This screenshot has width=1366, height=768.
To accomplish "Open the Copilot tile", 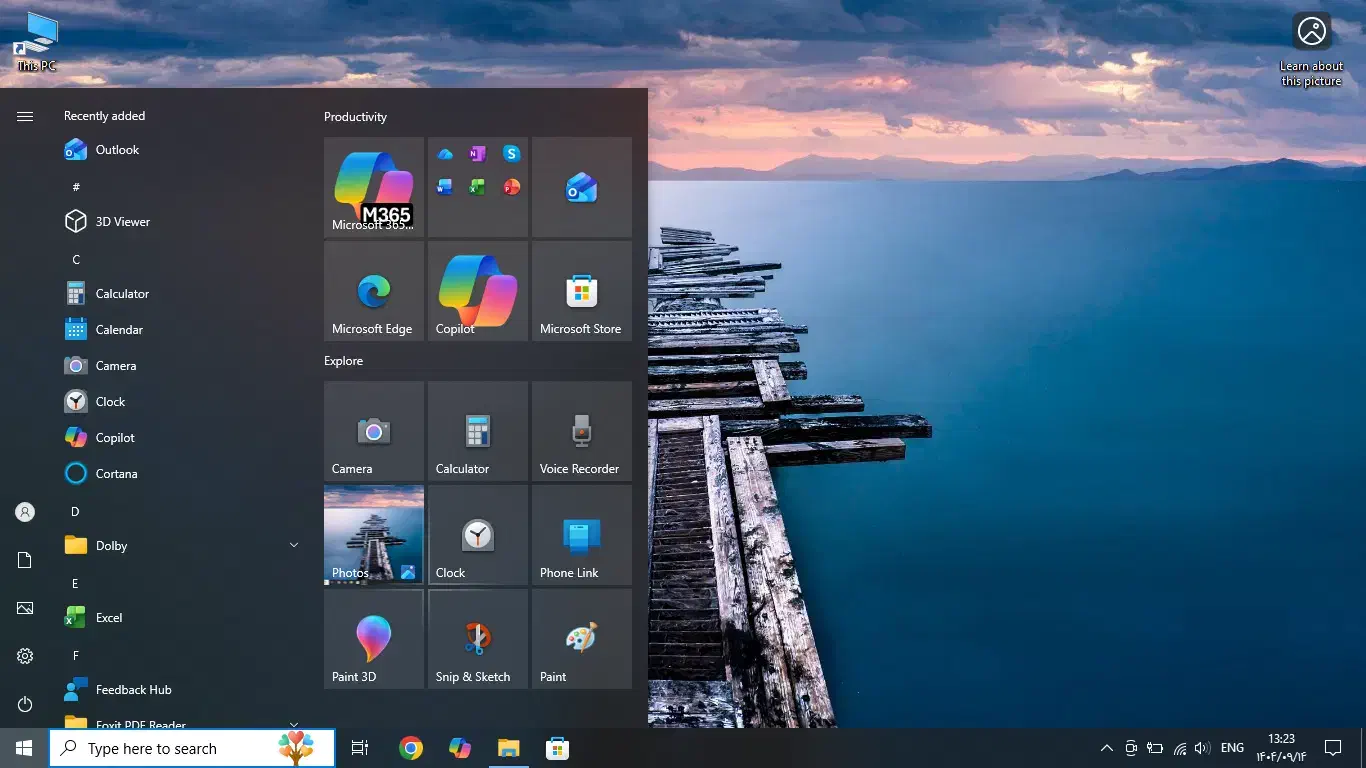I will pos(477,291).
